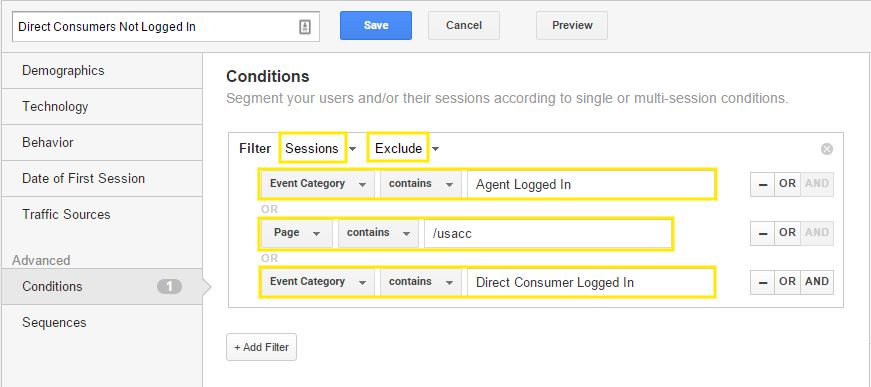
Task: Add OR condition after Agent Logged In row
Action: (787, 184)
